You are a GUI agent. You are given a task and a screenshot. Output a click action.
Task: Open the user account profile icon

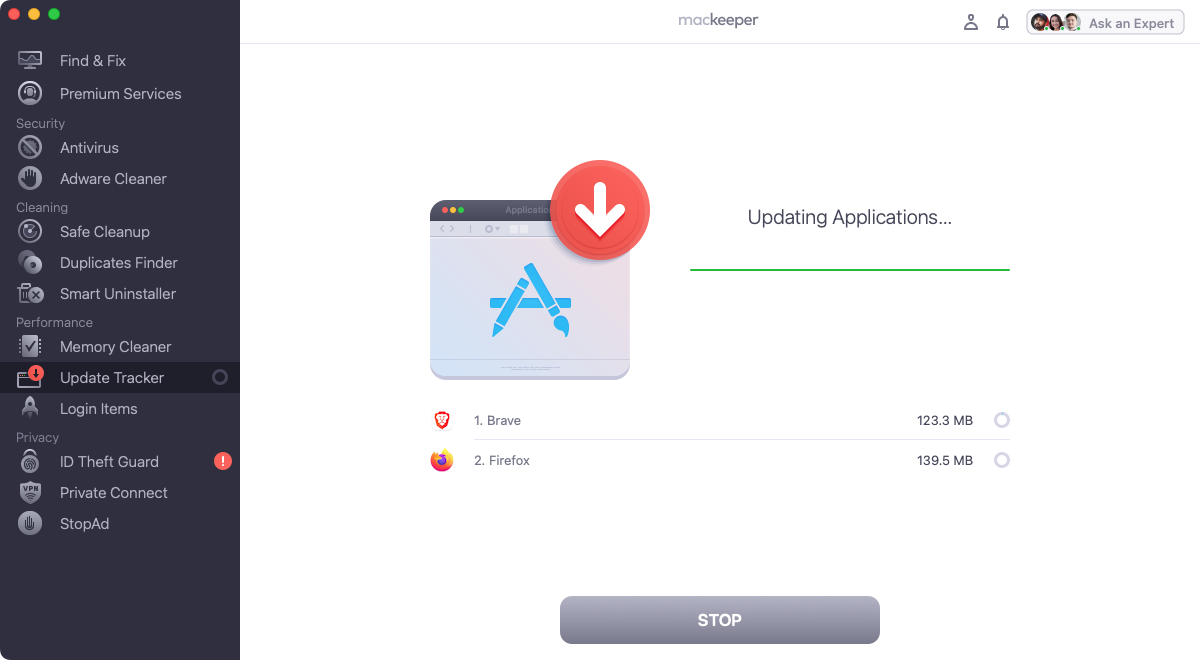click(x=970, y=22)
